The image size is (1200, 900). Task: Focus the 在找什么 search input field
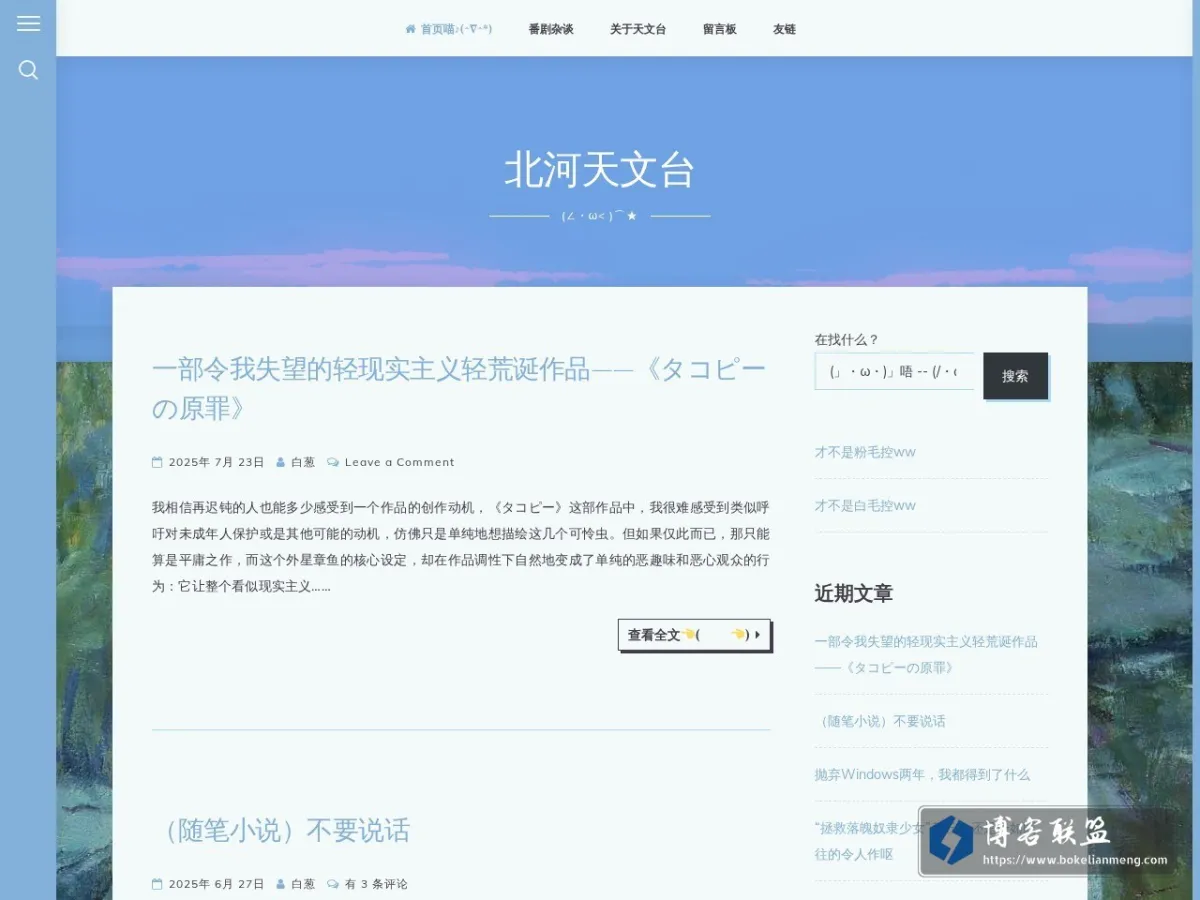click(894, 371)
